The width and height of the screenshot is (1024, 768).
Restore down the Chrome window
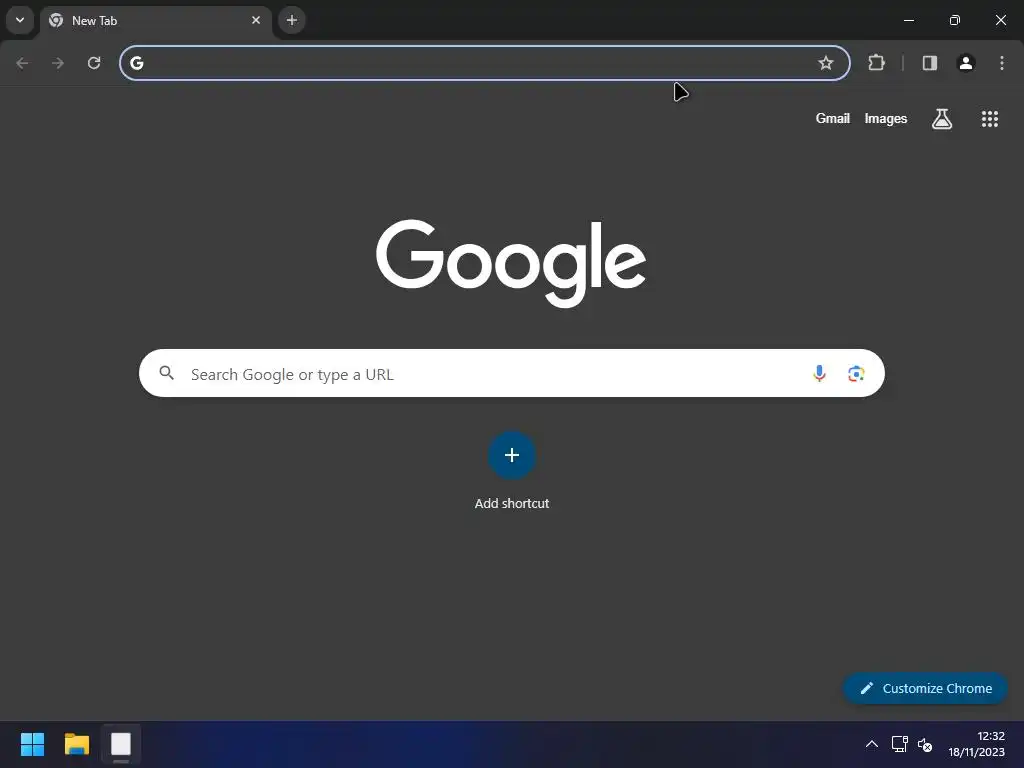point(954,20)
